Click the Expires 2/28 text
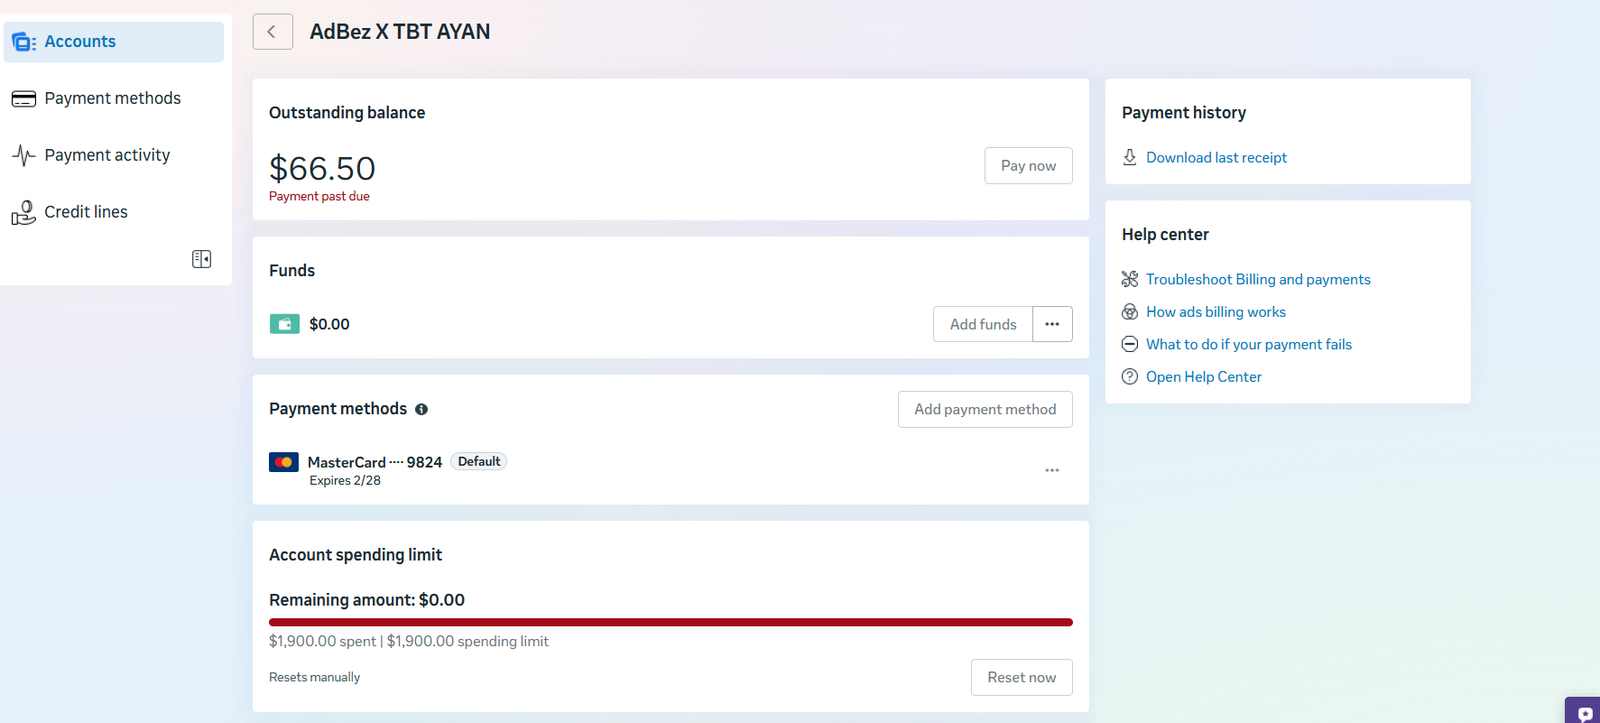The image size is (1600, 723). [x=345, y=481]
